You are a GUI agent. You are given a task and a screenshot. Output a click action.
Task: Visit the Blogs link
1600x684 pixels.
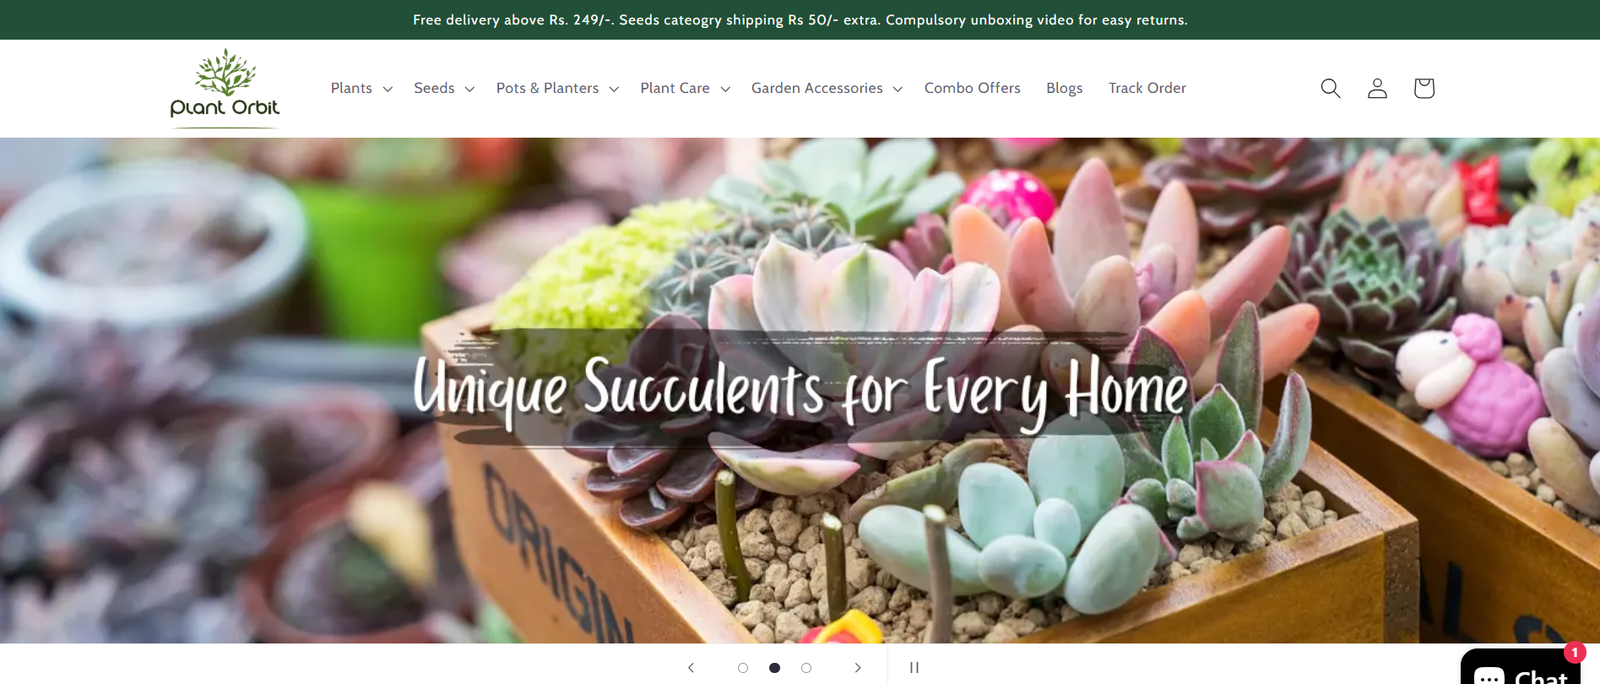click(x=1064, y=88)
